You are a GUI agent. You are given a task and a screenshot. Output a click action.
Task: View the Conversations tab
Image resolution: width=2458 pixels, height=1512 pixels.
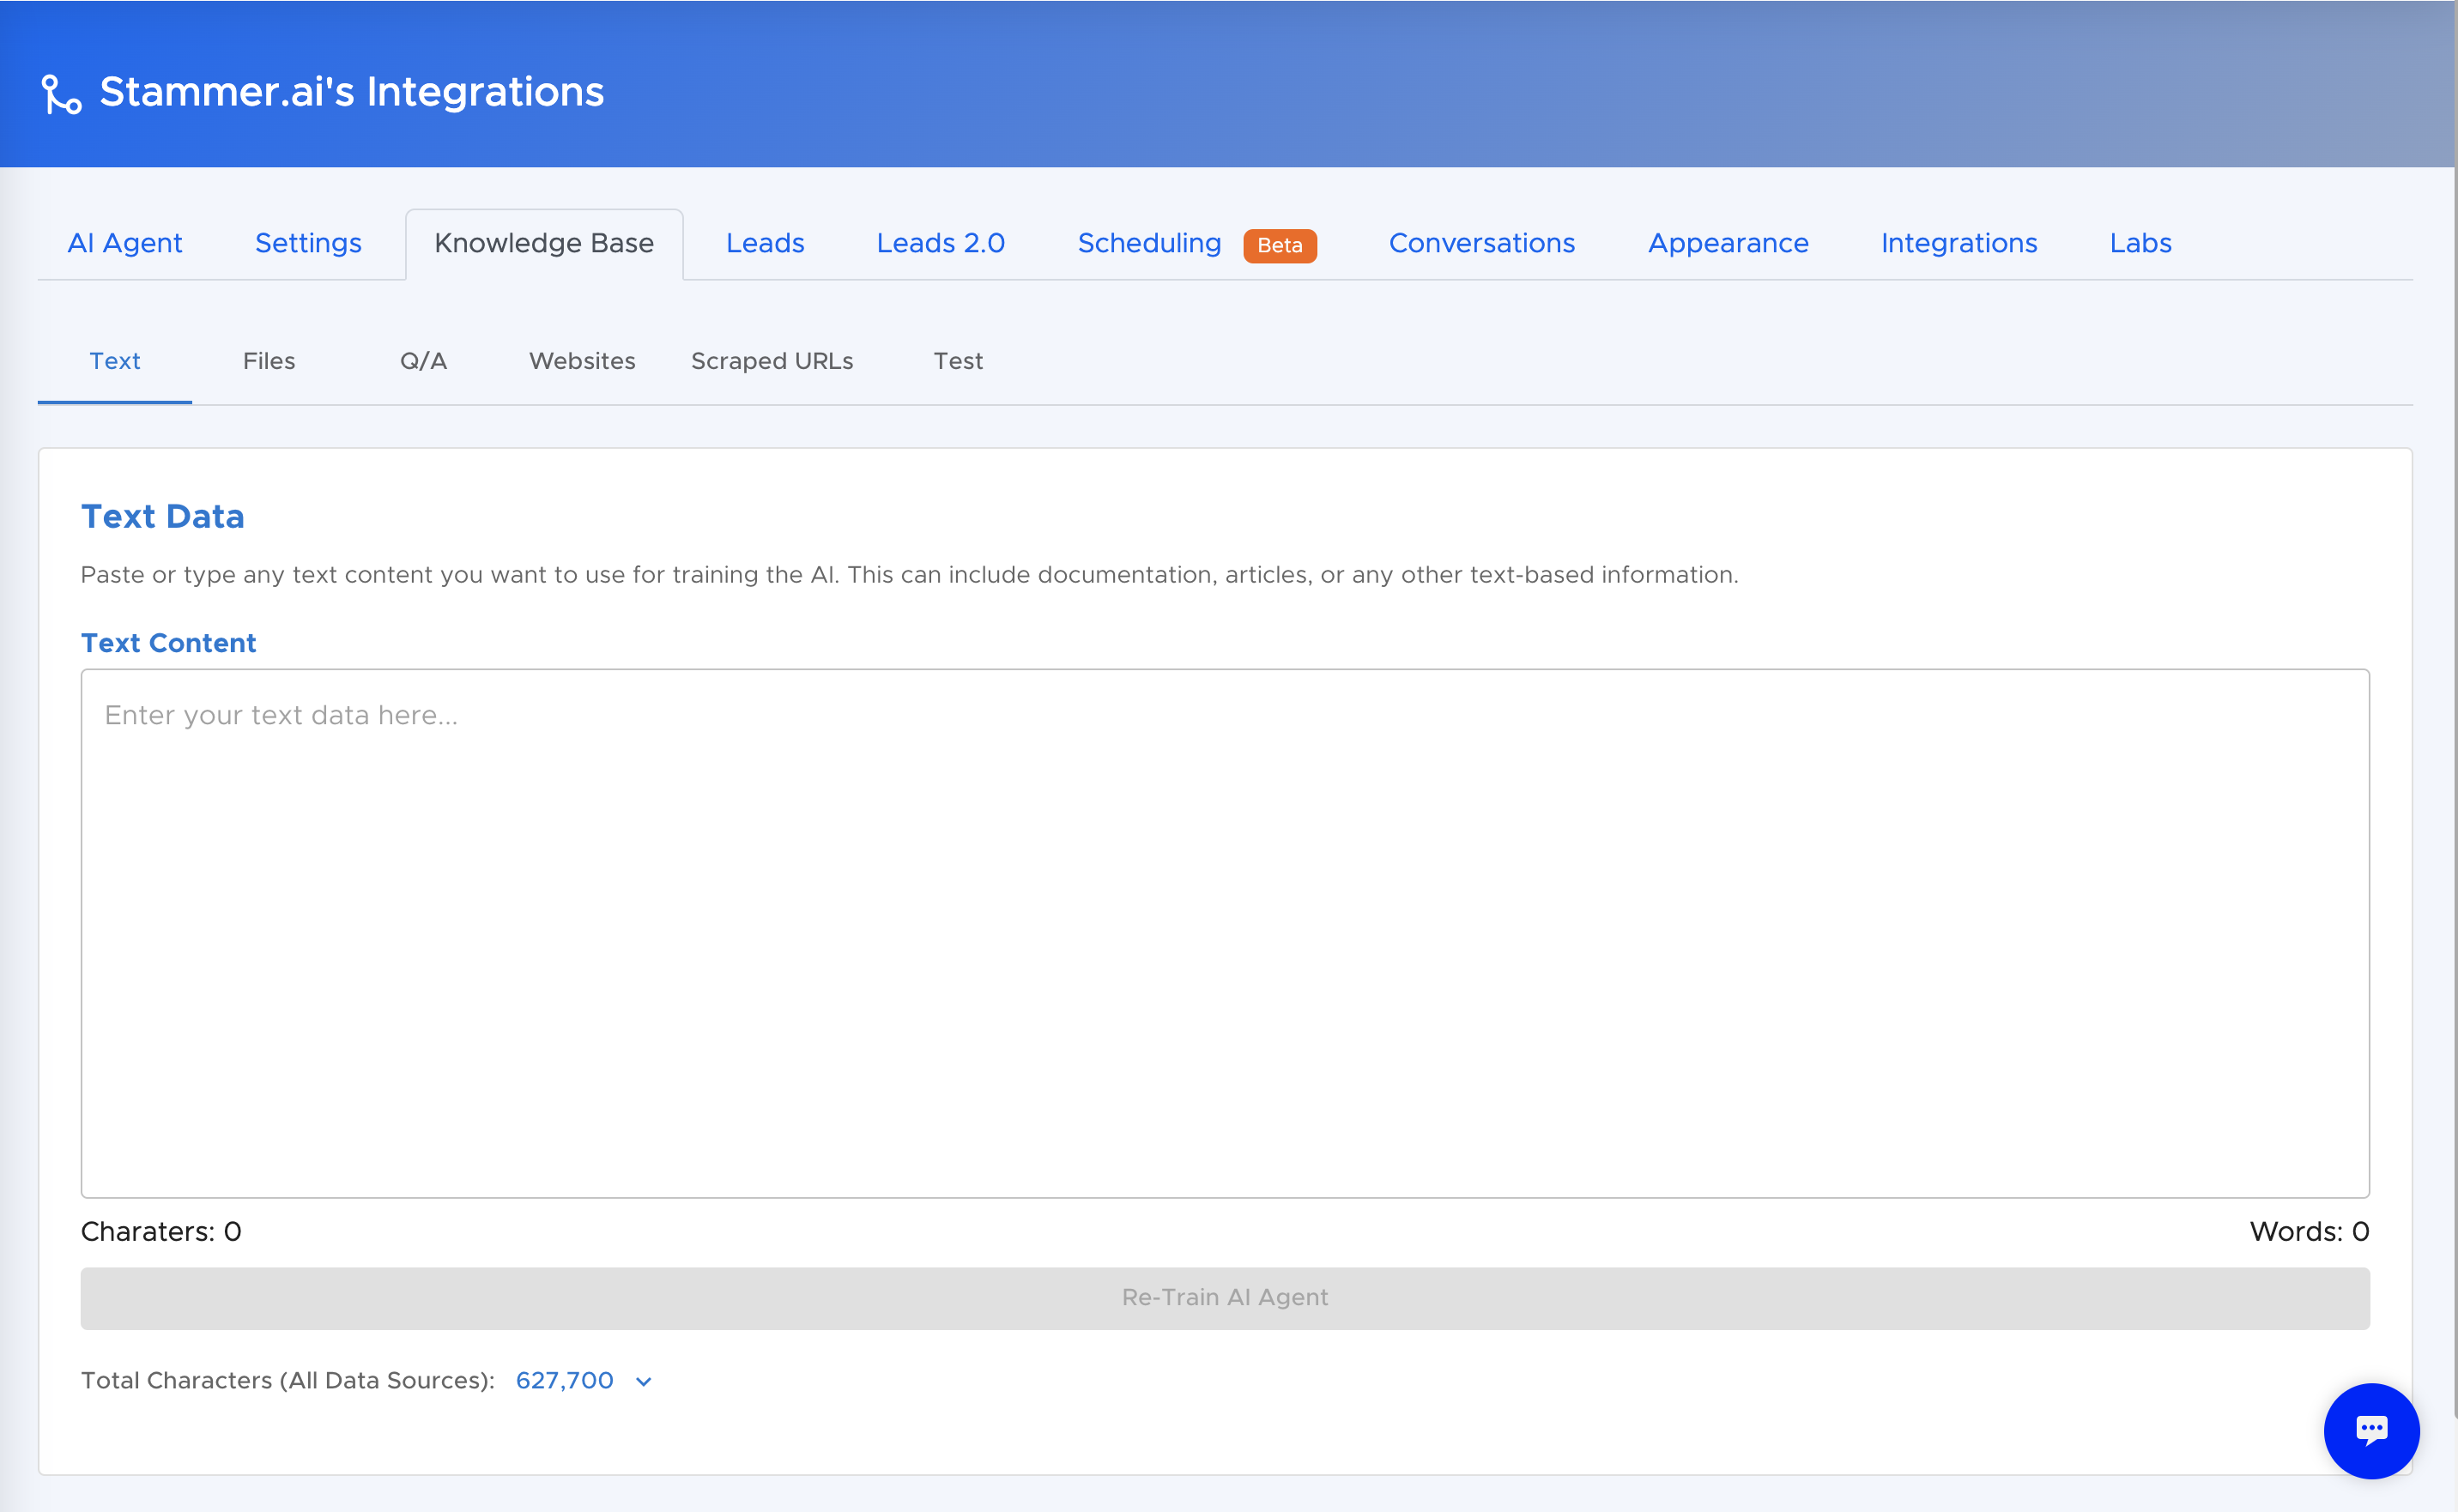point(1481,244)
